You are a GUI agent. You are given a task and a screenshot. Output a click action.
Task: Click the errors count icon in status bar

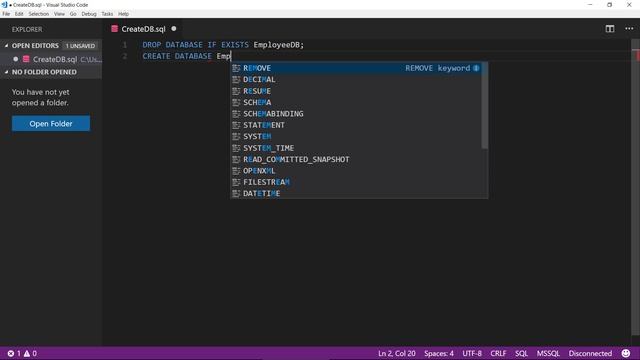[x=11, y=353]
